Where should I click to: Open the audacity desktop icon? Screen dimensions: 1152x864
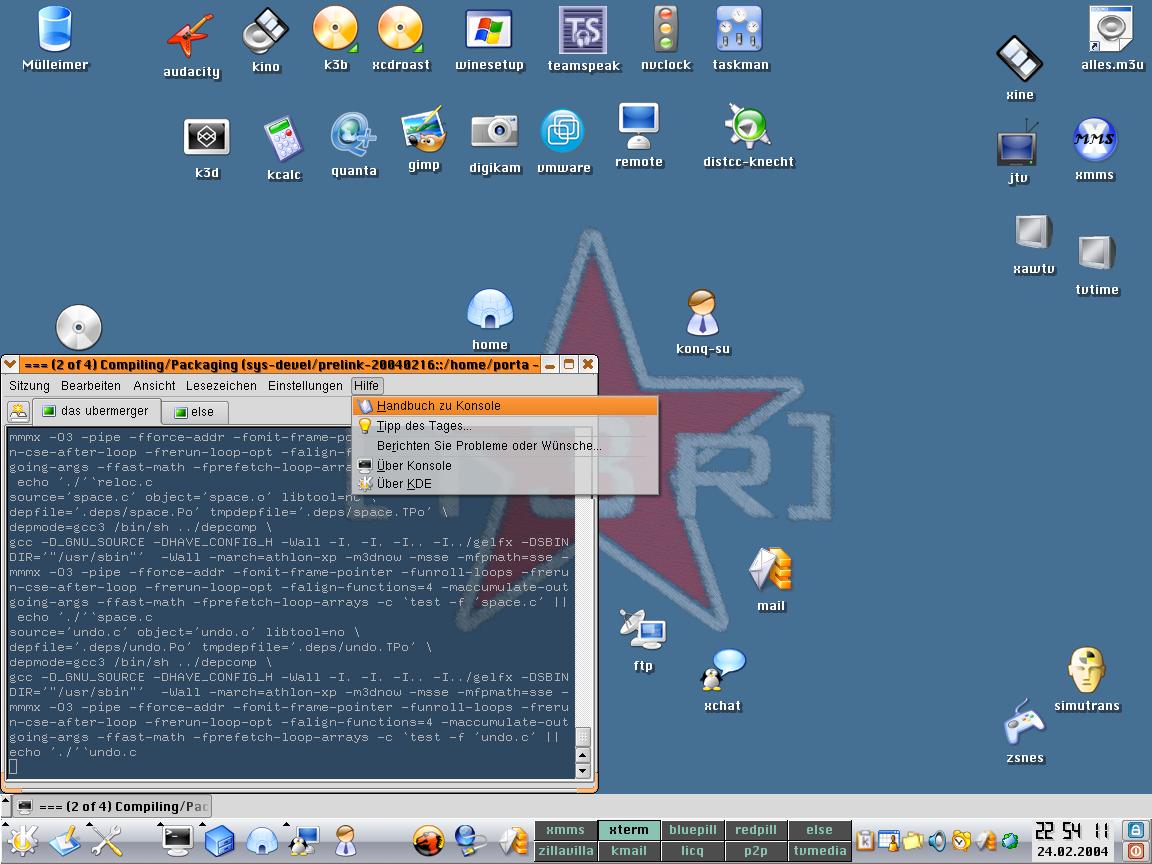pos(190,36)
